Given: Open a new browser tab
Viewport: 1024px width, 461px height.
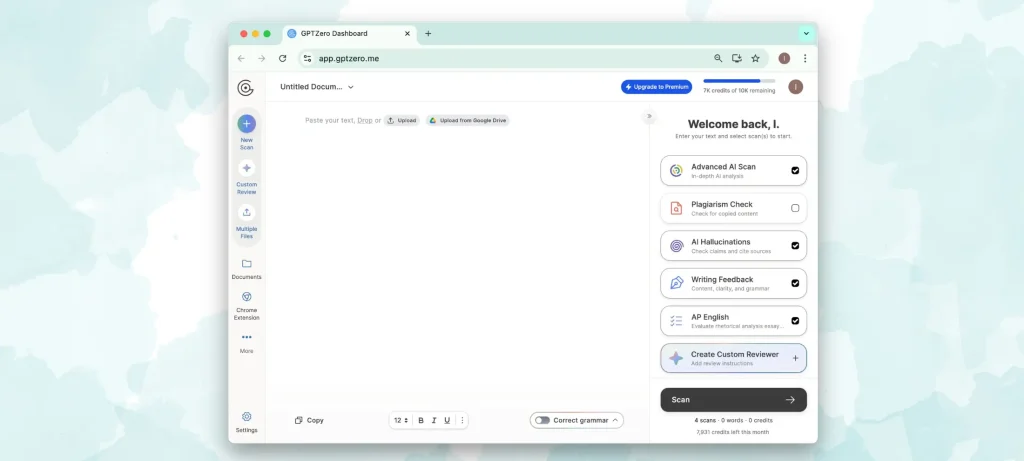Looking at the screenshot, I should tap(428, 33).
